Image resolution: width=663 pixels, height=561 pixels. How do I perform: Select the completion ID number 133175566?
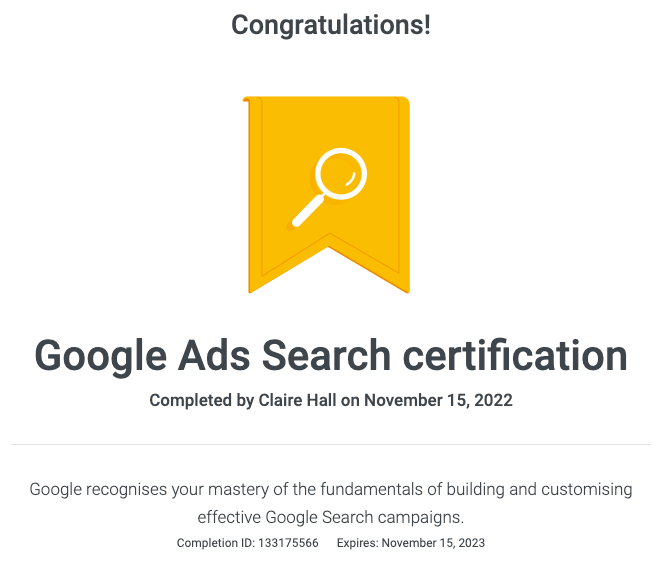coord(288,543)
